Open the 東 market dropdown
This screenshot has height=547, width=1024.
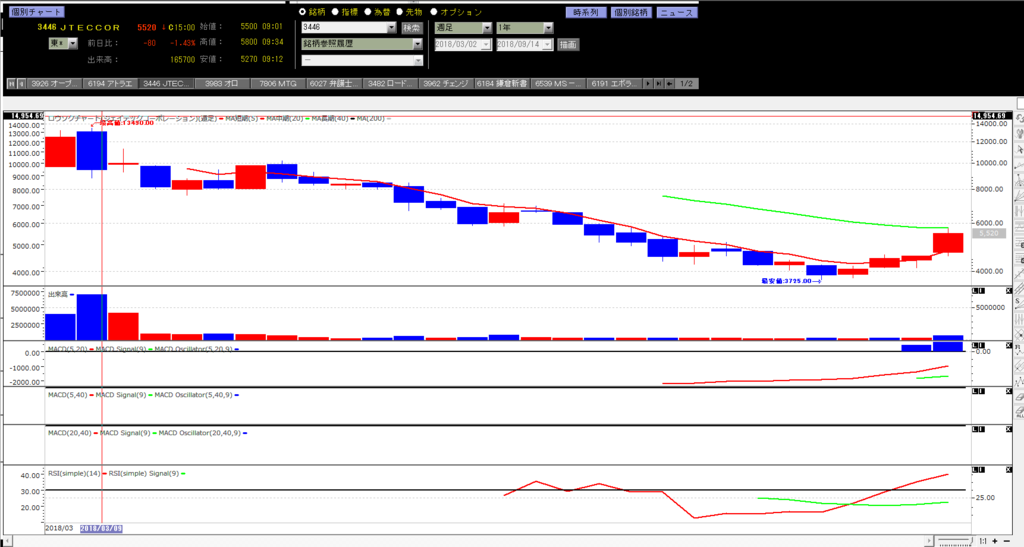coord(72,43)
